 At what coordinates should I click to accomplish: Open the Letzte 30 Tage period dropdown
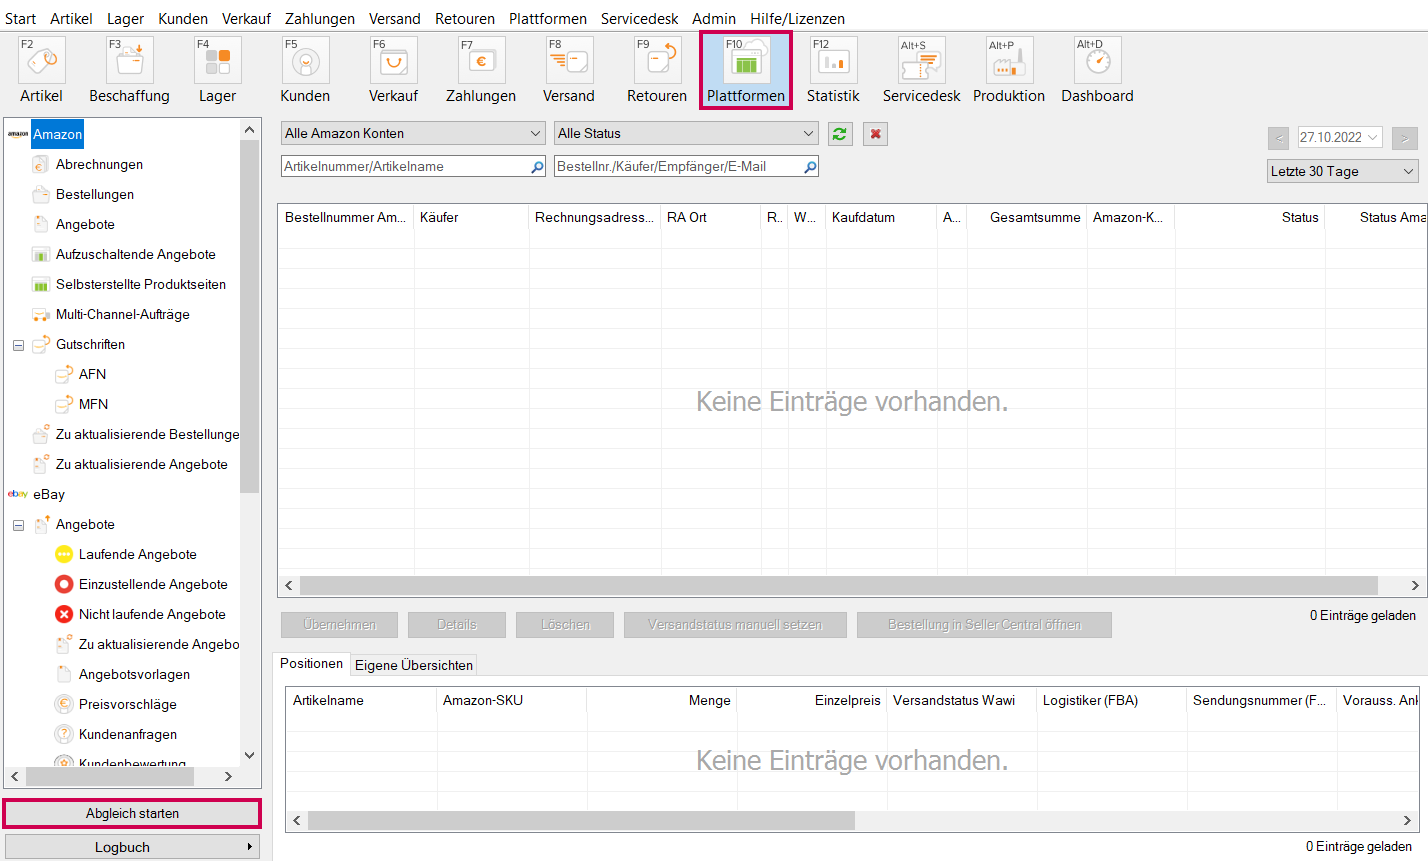pos(1343,171)
